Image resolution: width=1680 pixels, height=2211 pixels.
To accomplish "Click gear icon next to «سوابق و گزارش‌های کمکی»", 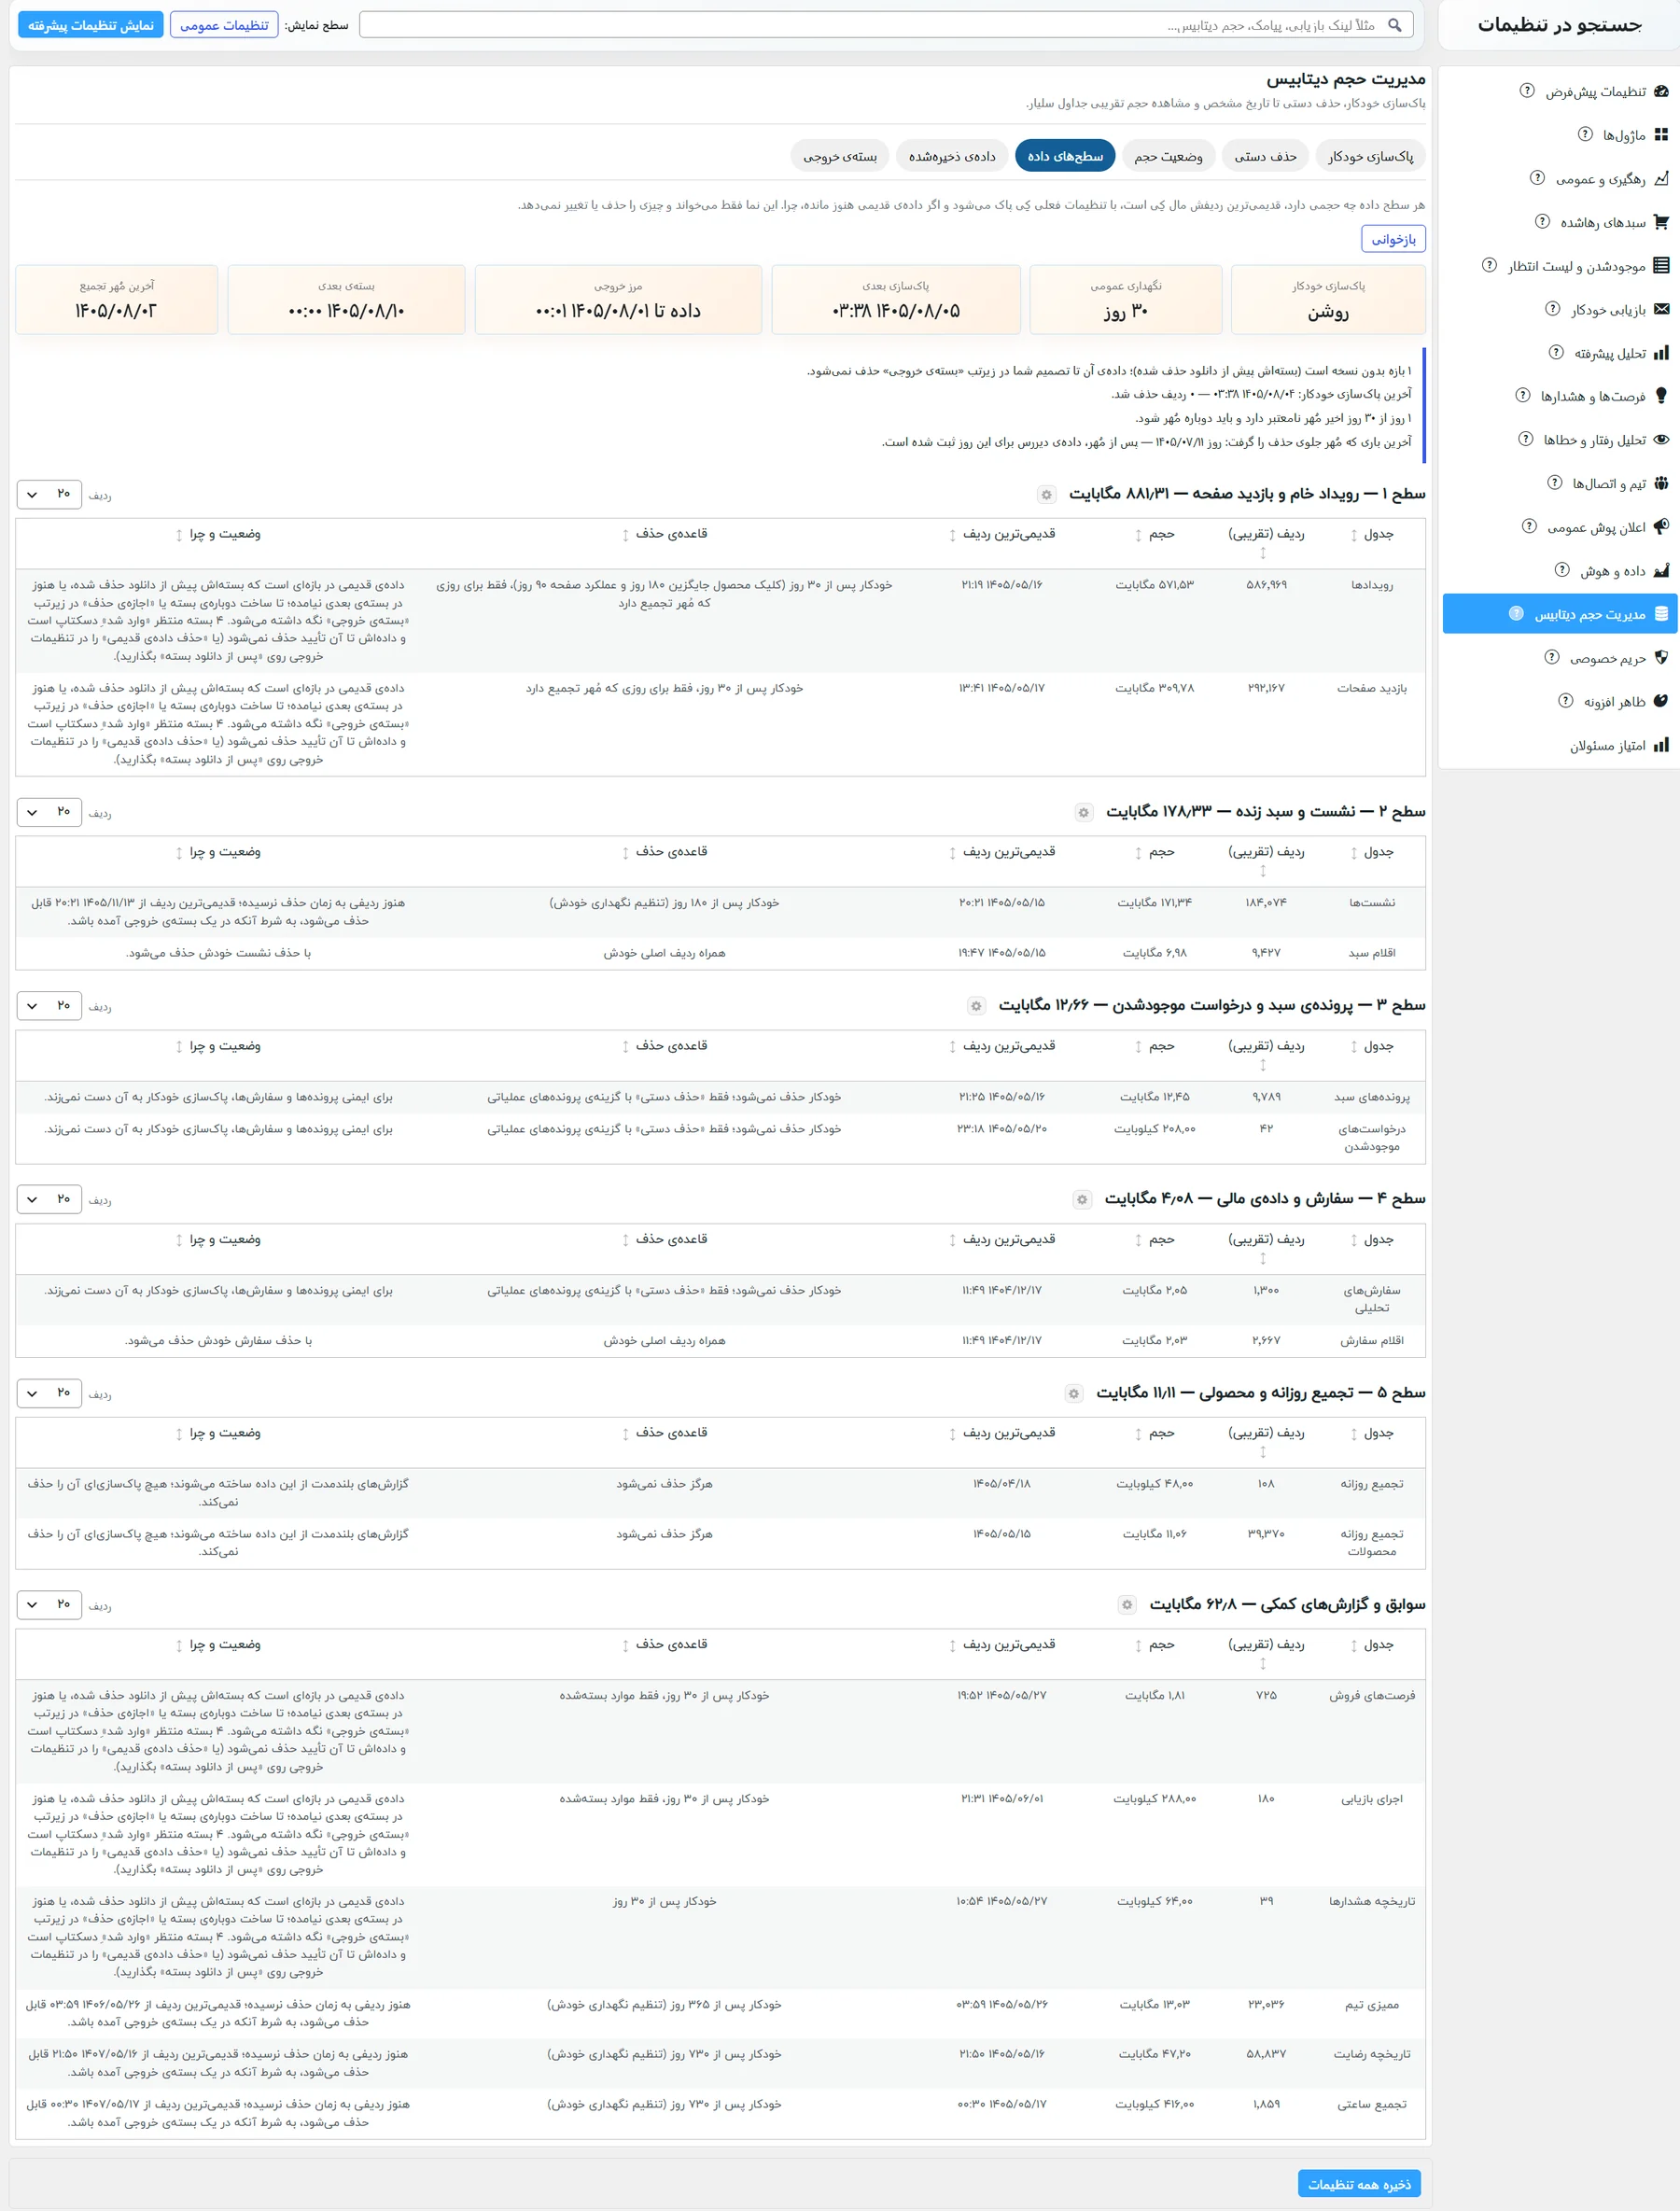I will click(1127, 1605).
